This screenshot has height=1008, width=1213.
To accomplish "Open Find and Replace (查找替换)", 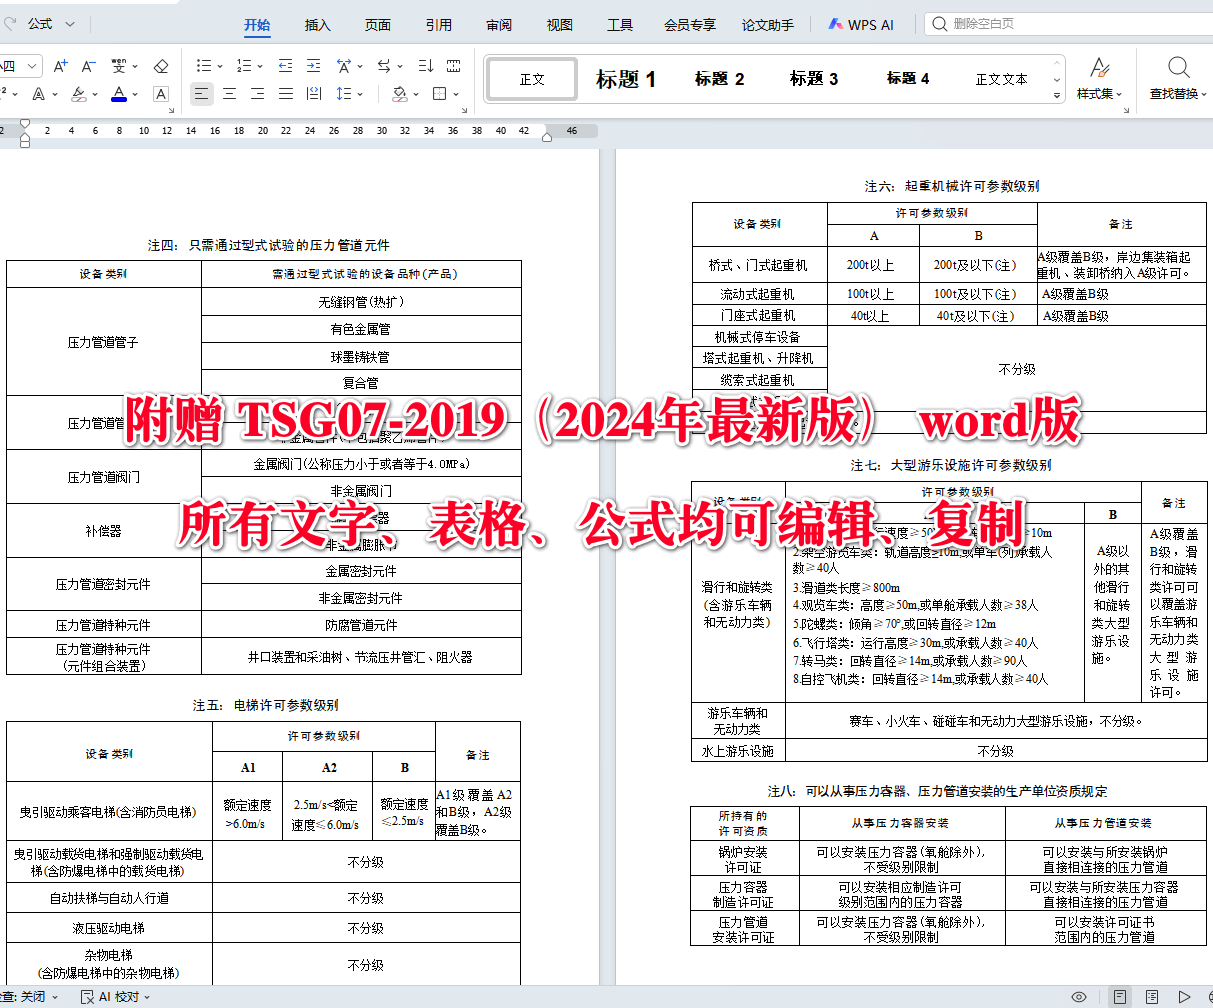I will [x=1179, y=78].
